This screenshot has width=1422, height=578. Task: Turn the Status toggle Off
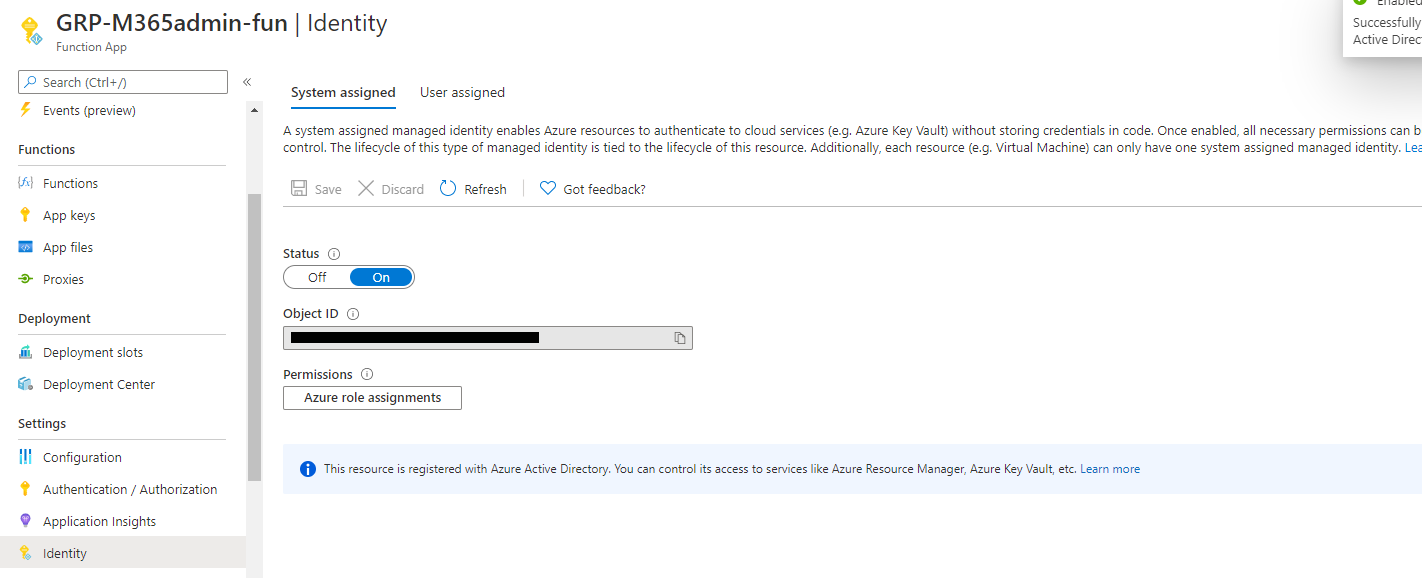[x=317, y=277]
